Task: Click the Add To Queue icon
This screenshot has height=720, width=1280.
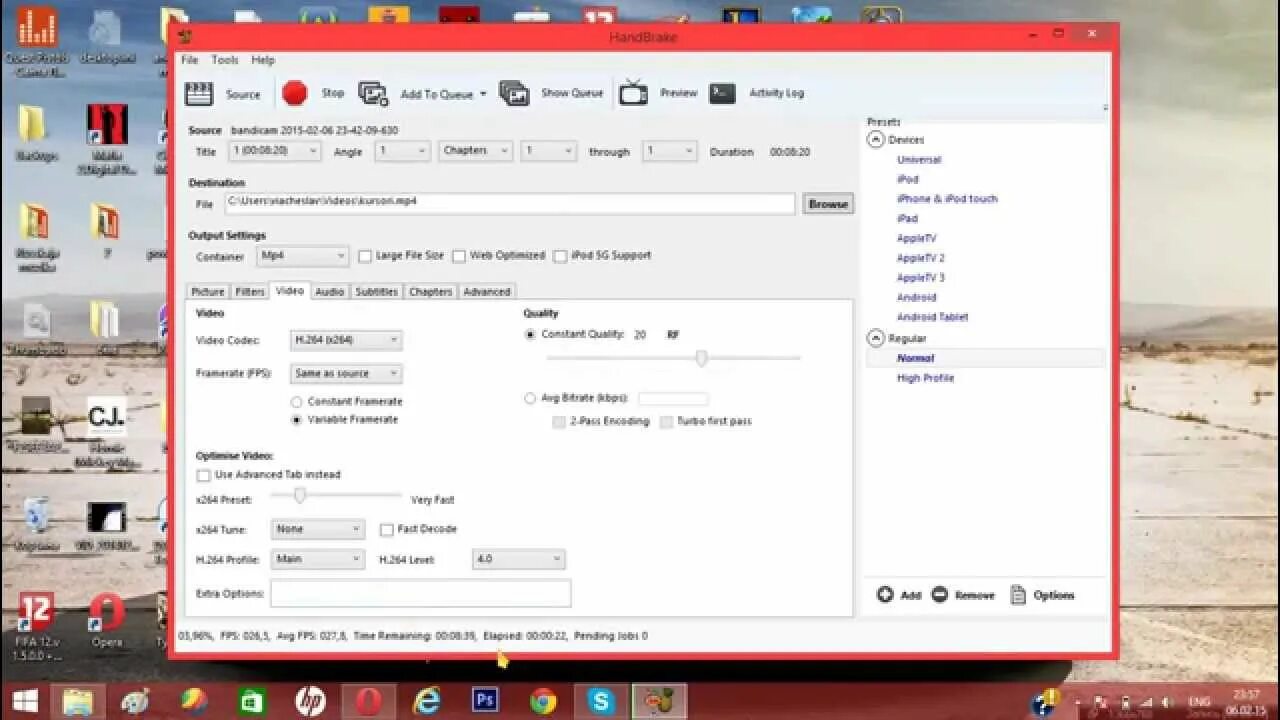Action: [x=373, y=94]
